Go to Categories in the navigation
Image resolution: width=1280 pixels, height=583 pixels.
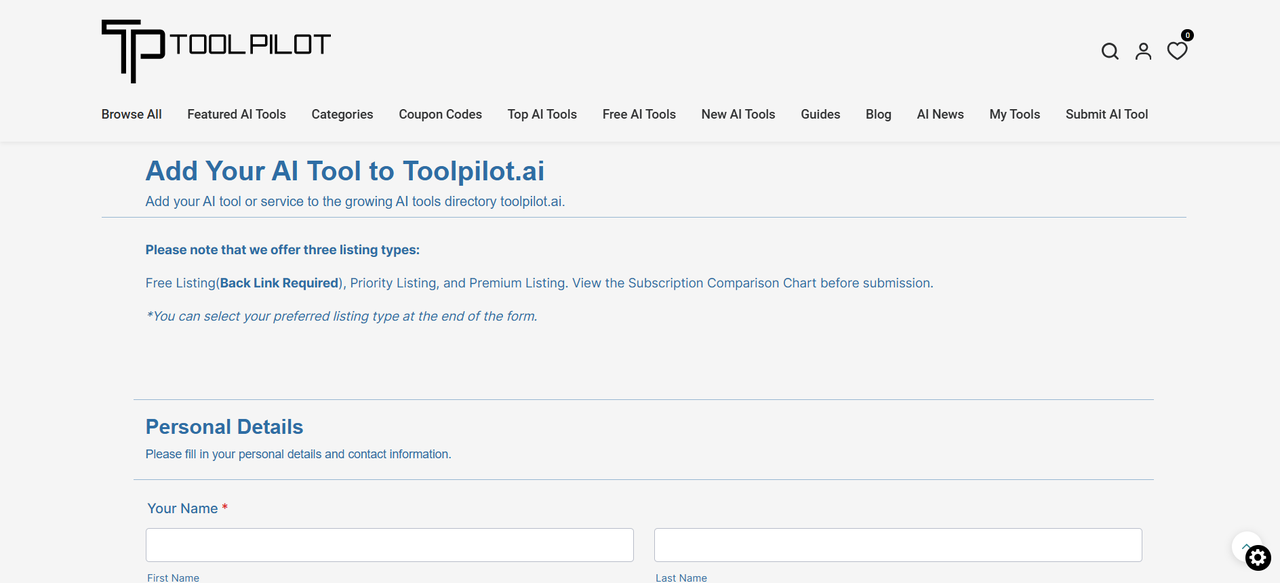342,114
